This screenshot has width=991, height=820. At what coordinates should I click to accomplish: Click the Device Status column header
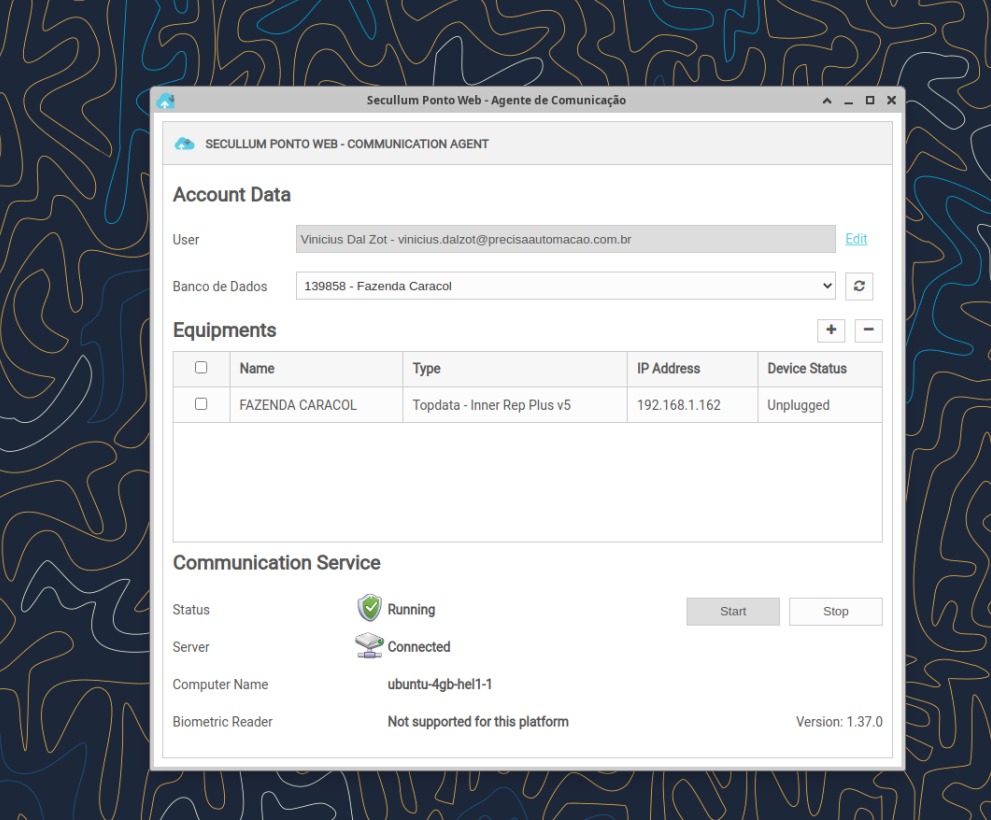click(x=806, y=368)
